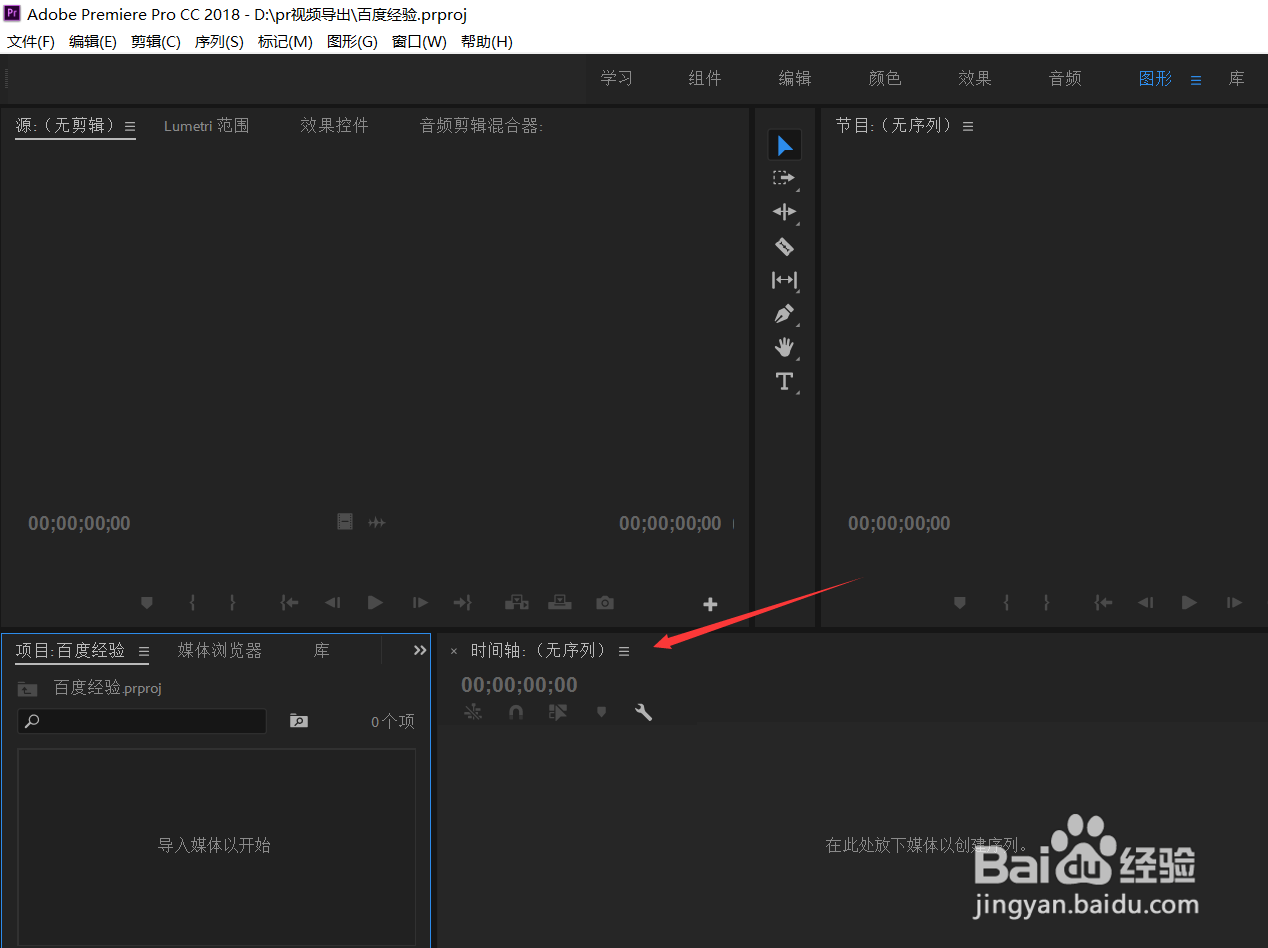Open the 序列(S) menu
Image resolution: width=1268 pixels, height=948 pixels.
coord(219,42)
